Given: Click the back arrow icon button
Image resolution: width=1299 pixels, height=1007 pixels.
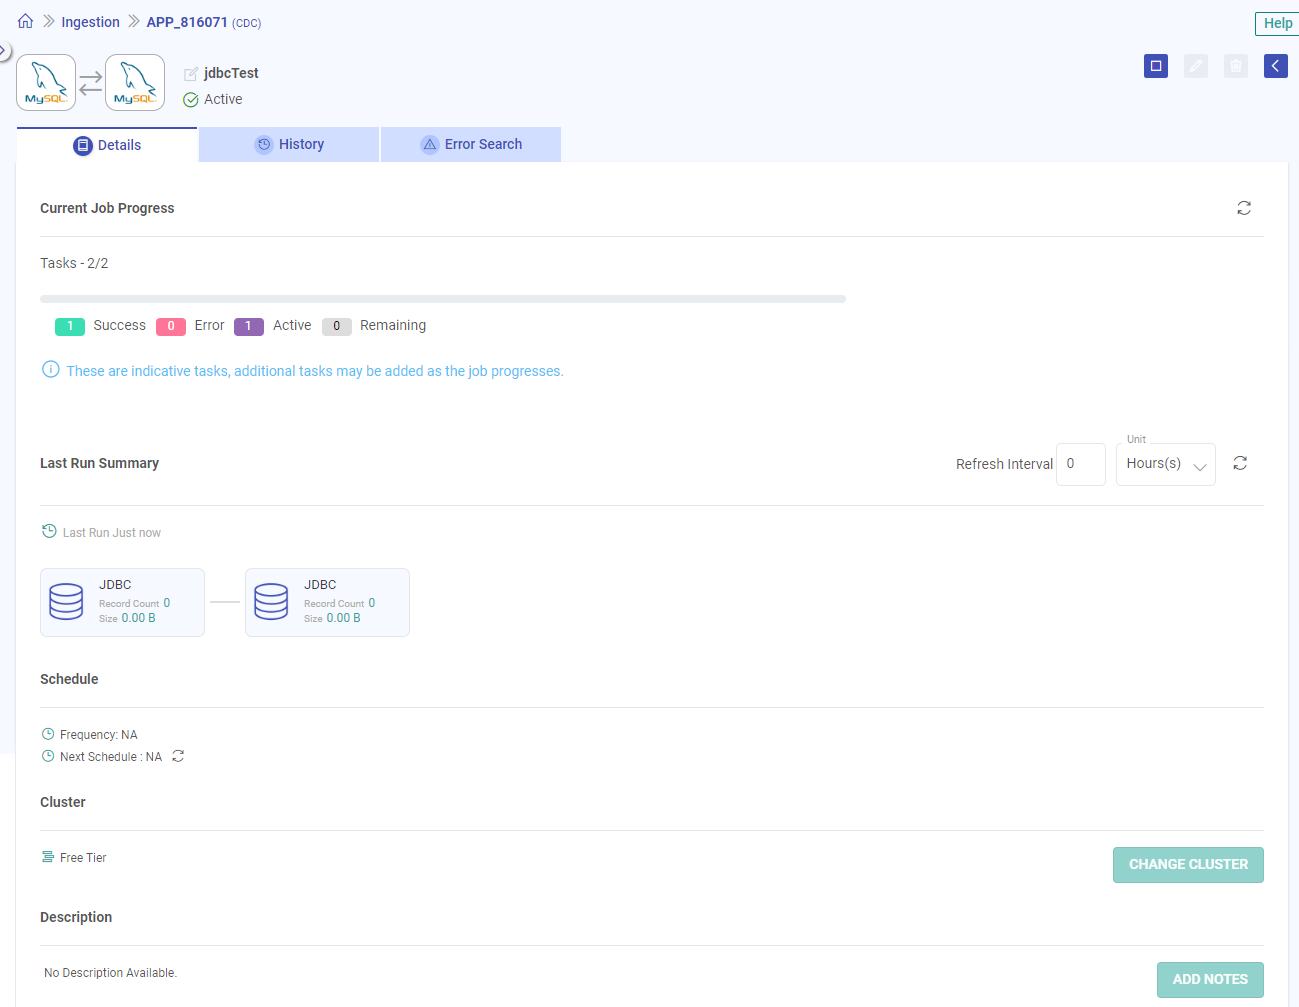Looking at the screenshot, I should 1275,66.
